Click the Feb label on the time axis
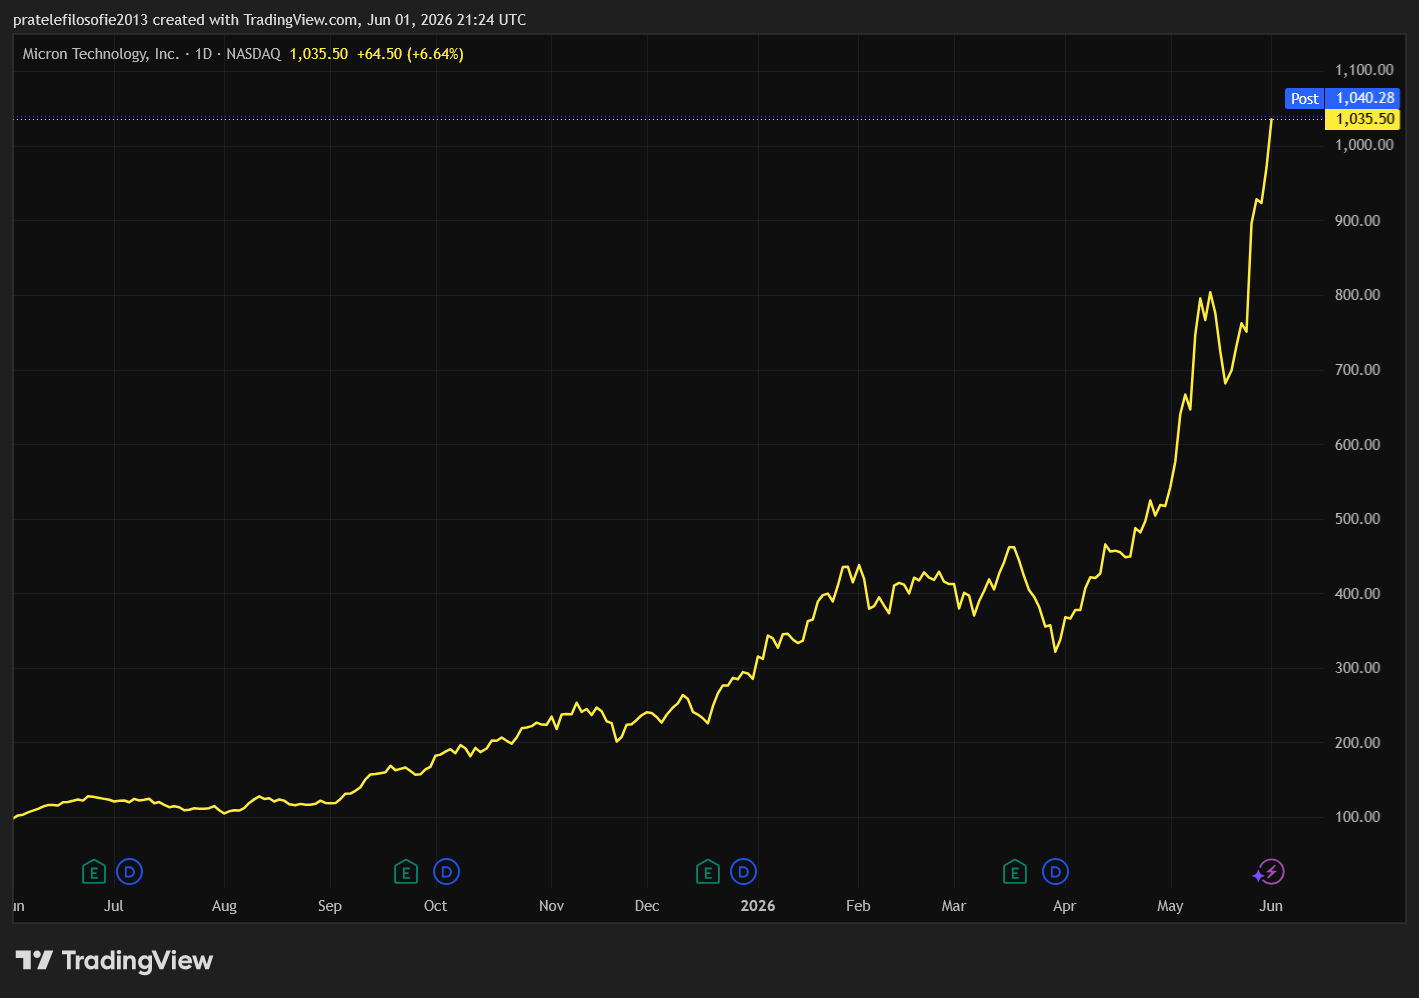The height and width of the screenshot is (998, 1419). tap(858, 906)
